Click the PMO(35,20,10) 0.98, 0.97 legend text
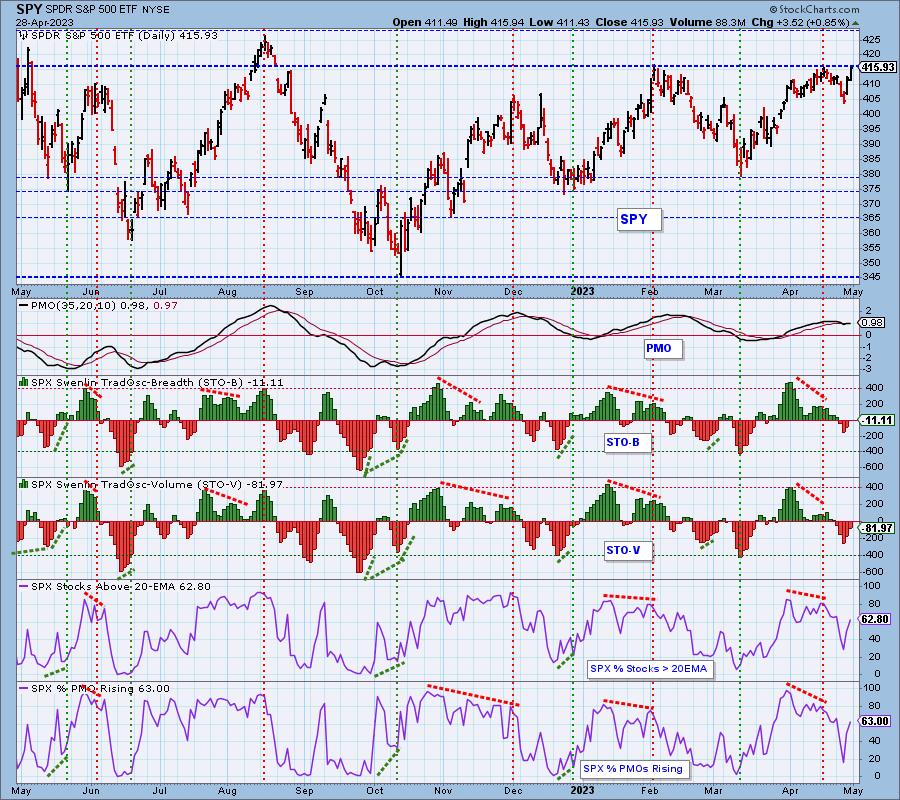 pos(104,306)
